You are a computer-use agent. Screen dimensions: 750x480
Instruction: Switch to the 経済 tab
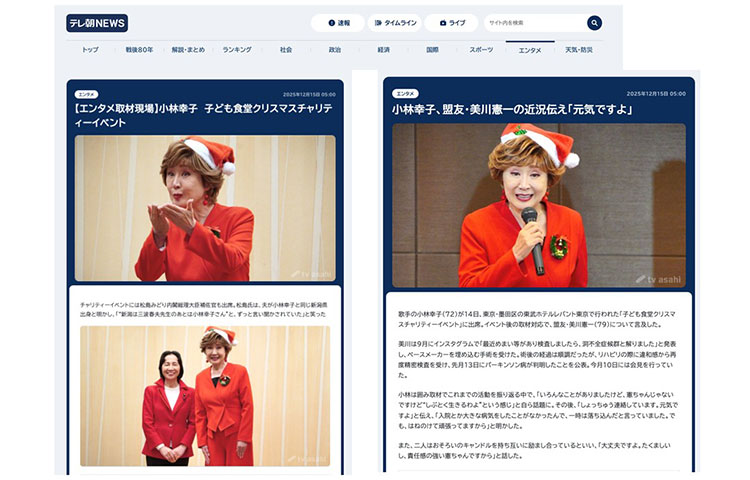pos(384,49)
